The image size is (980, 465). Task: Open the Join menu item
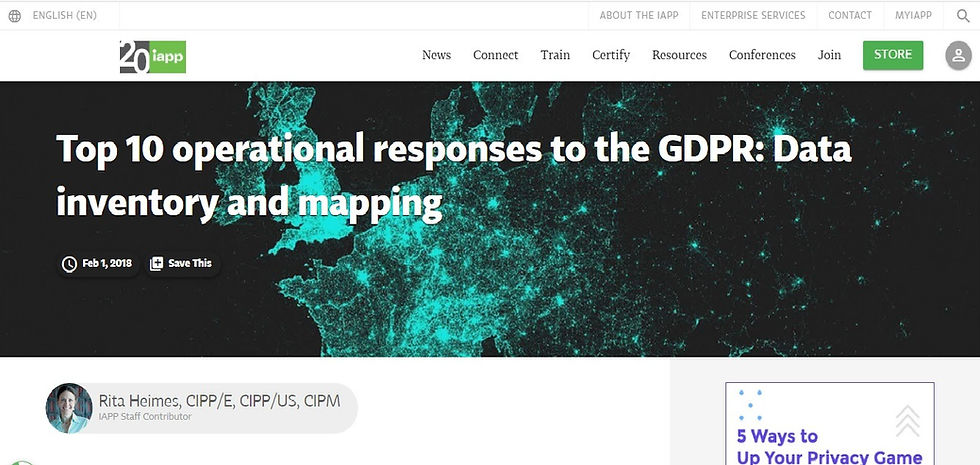[x=829, y=55]
